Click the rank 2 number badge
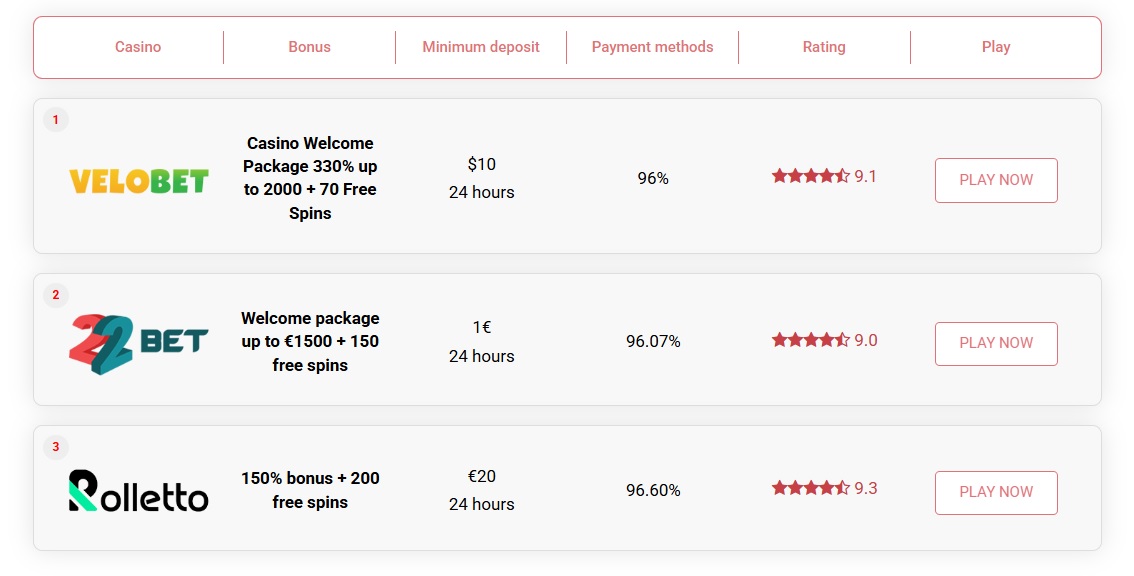This screenshot has width=1134, height=576. tap(56, 295)
